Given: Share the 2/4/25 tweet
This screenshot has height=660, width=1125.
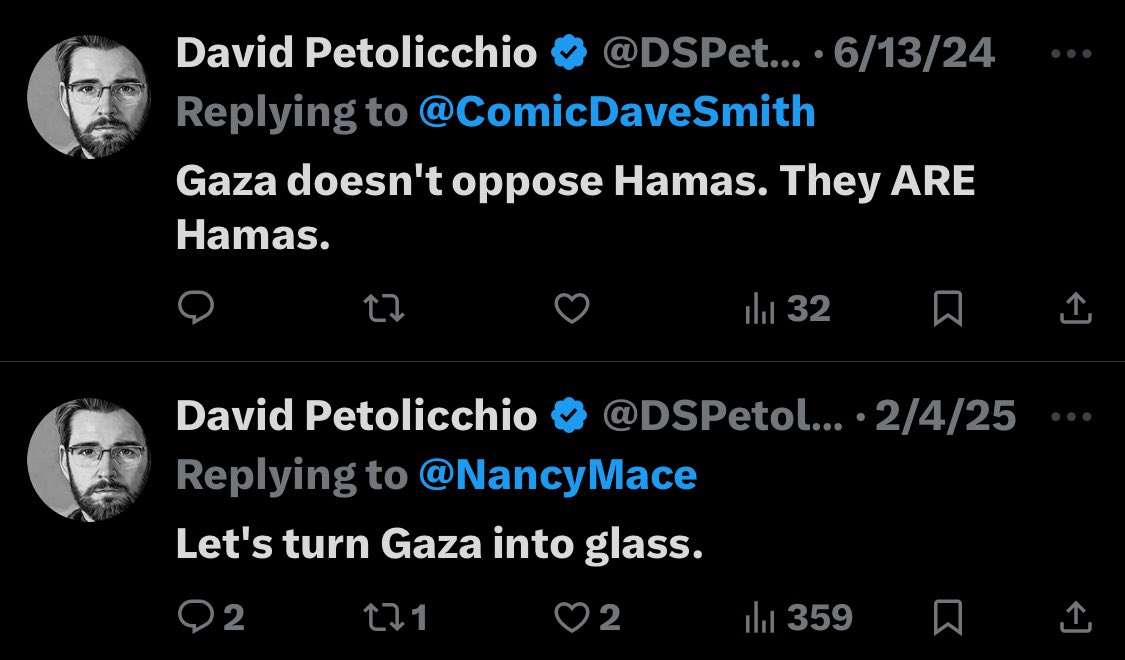Looking at the screenshot, I should pos(1074,617).
